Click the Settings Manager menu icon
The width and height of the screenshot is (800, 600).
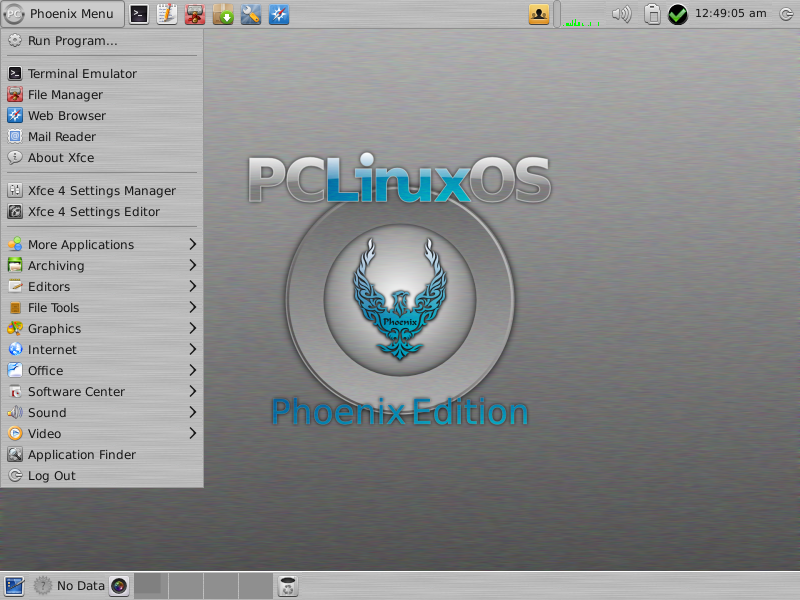point(15,190)
